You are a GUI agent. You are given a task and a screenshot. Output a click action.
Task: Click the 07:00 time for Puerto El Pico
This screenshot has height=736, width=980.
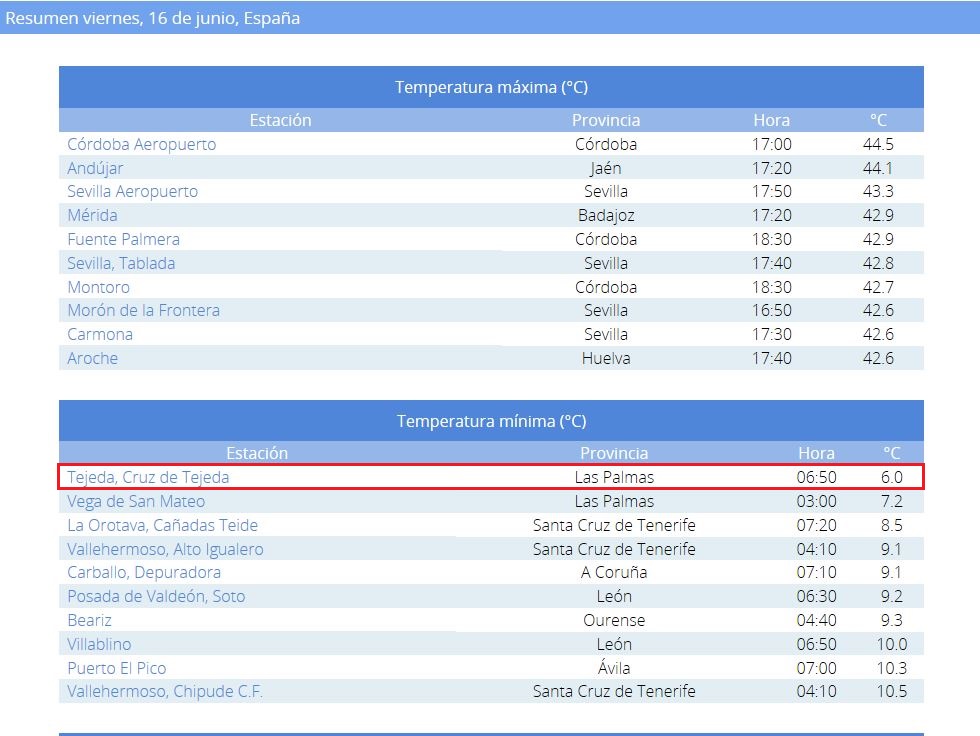point(816,668)
